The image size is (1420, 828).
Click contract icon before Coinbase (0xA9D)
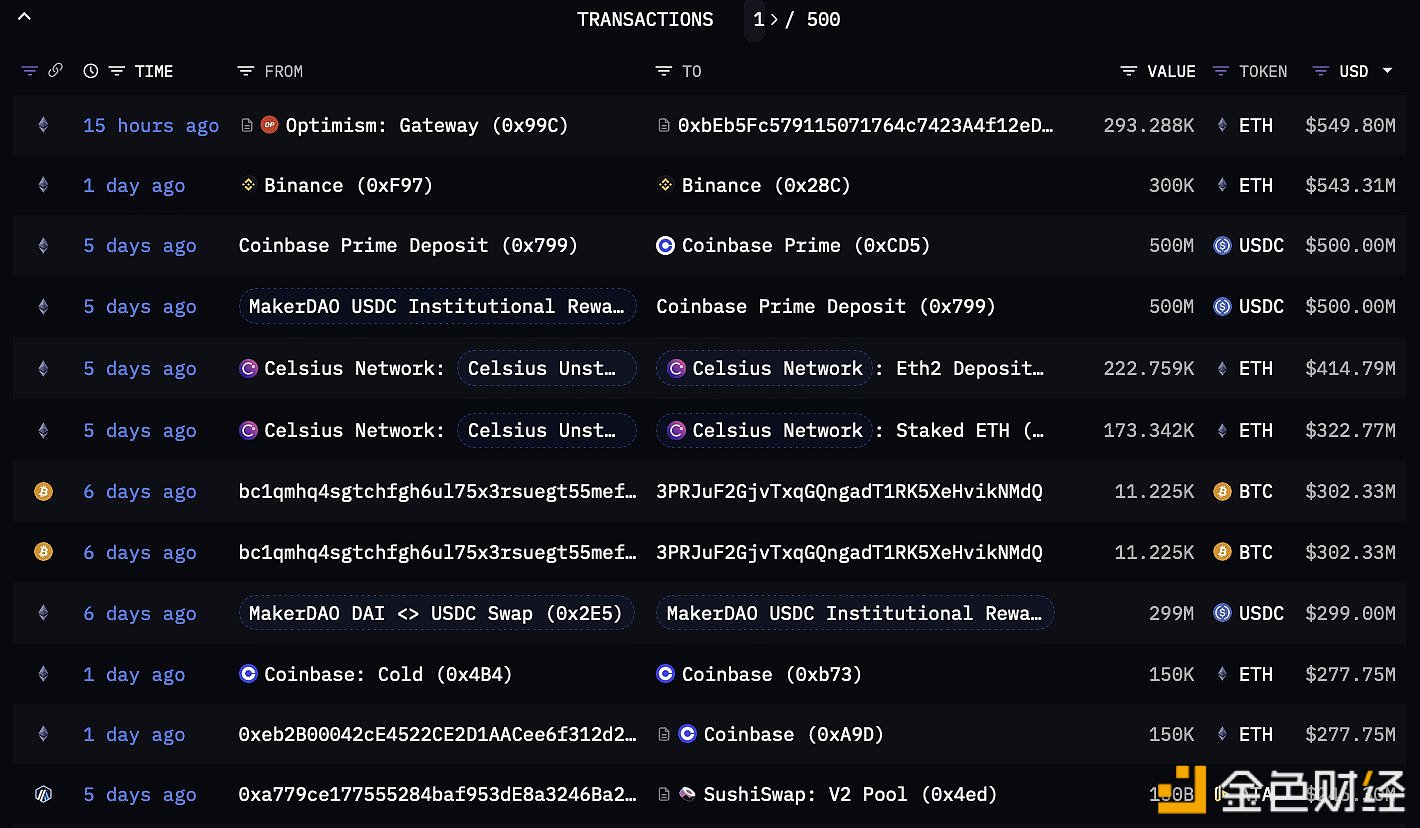664,734
